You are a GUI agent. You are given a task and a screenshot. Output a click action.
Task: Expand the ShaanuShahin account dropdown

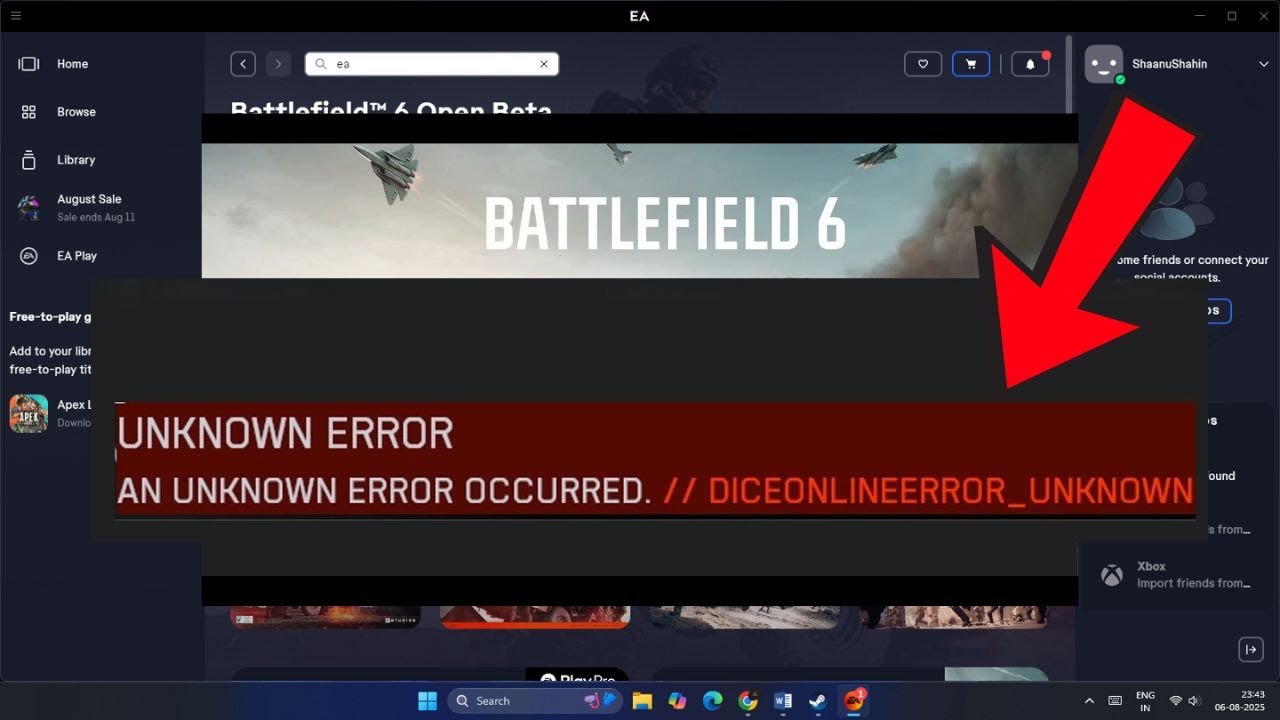point(1263,64)
